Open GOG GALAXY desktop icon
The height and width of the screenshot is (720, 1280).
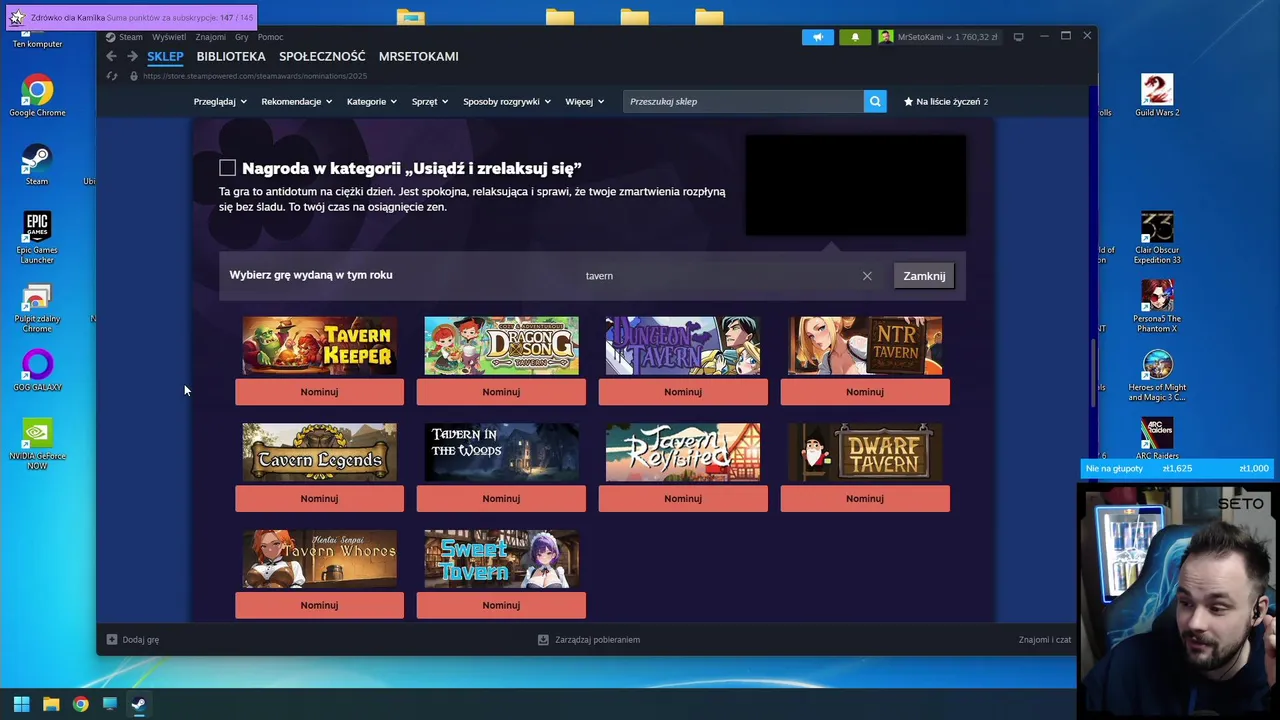point(37,371)
